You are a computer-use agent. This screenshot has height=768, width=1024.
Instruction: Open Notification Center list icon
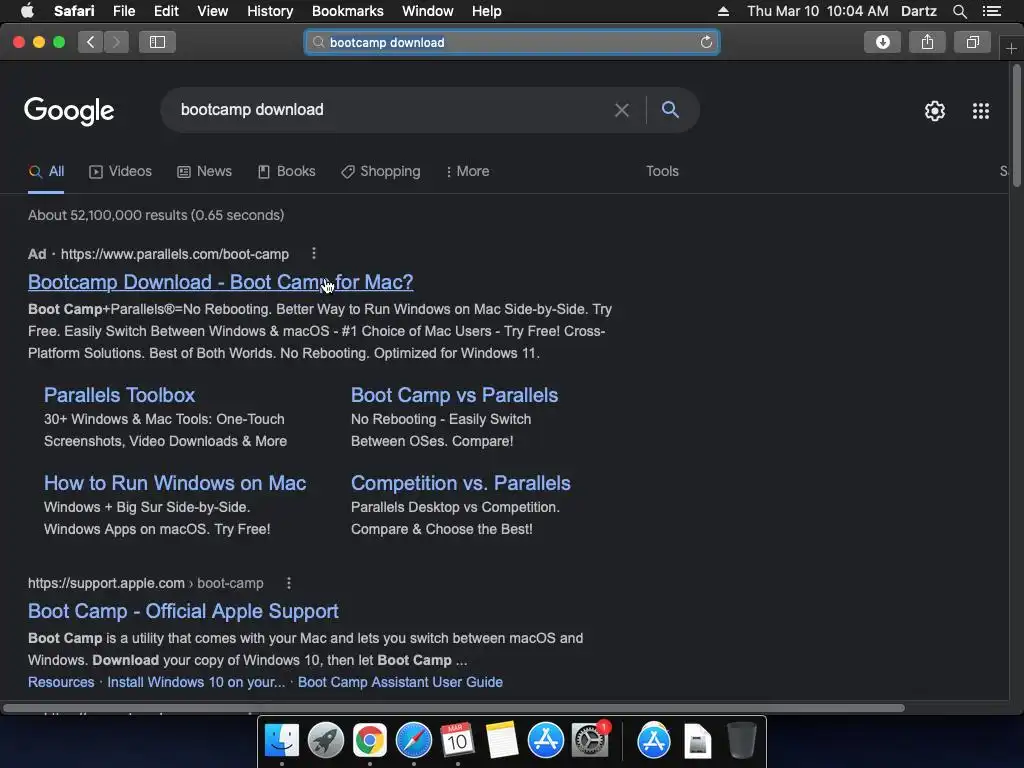tap(991, 11)
